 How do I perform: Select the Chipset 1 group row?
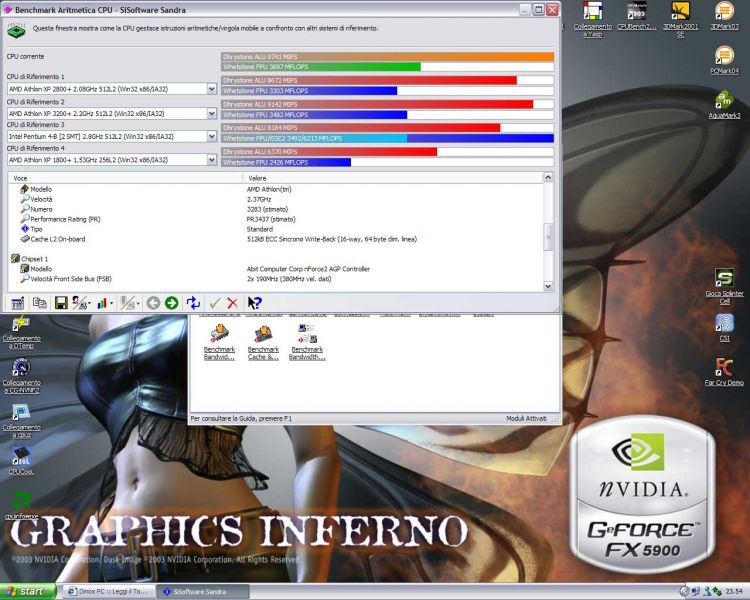point(276,259)
